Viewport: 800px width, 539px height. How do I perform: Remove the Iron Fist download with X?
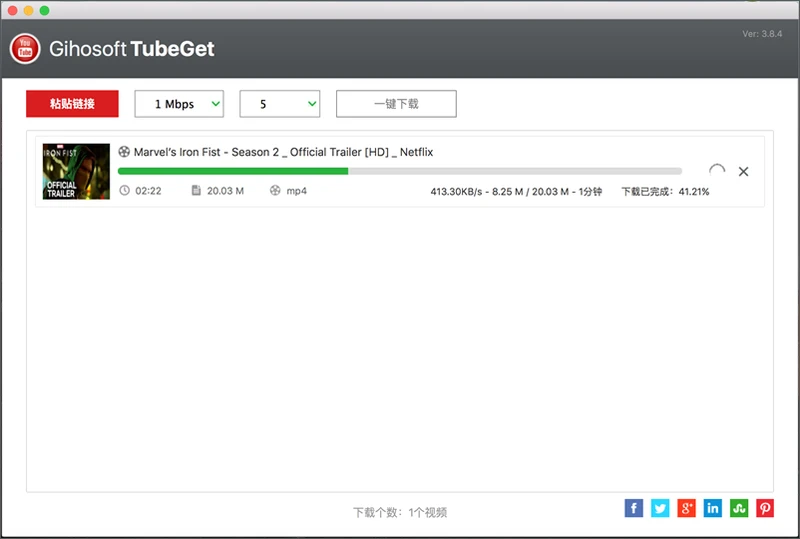tap(743, 172)
